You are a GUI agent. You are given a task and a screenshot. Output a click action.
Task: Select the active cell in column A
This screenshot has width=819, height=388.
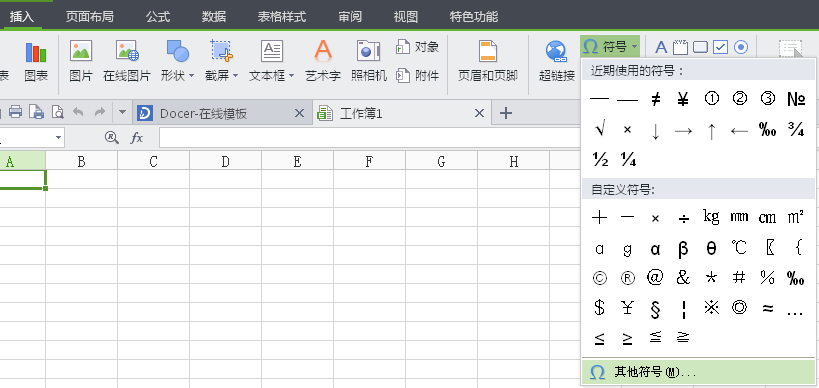click(x=22, y=179)
